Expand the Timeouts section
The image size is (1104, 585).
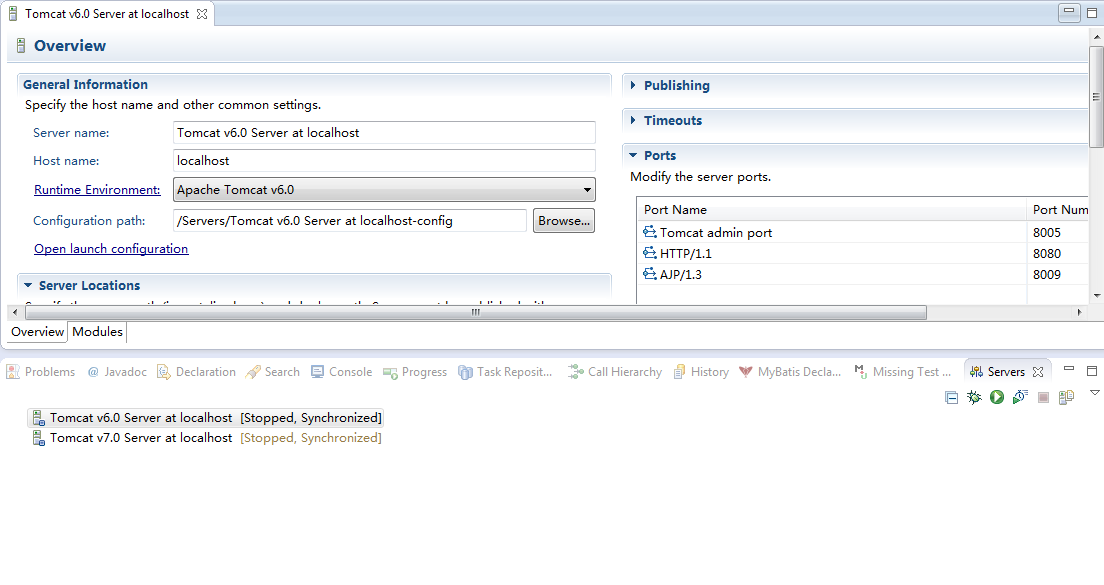[x=672, y=121]
